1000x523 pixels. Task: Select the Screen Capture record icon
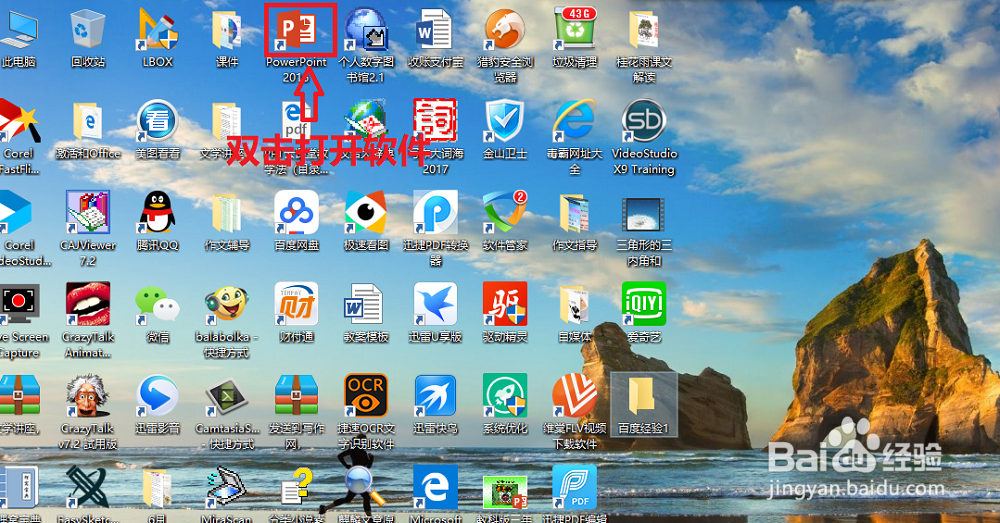click(x=19, y=304)
